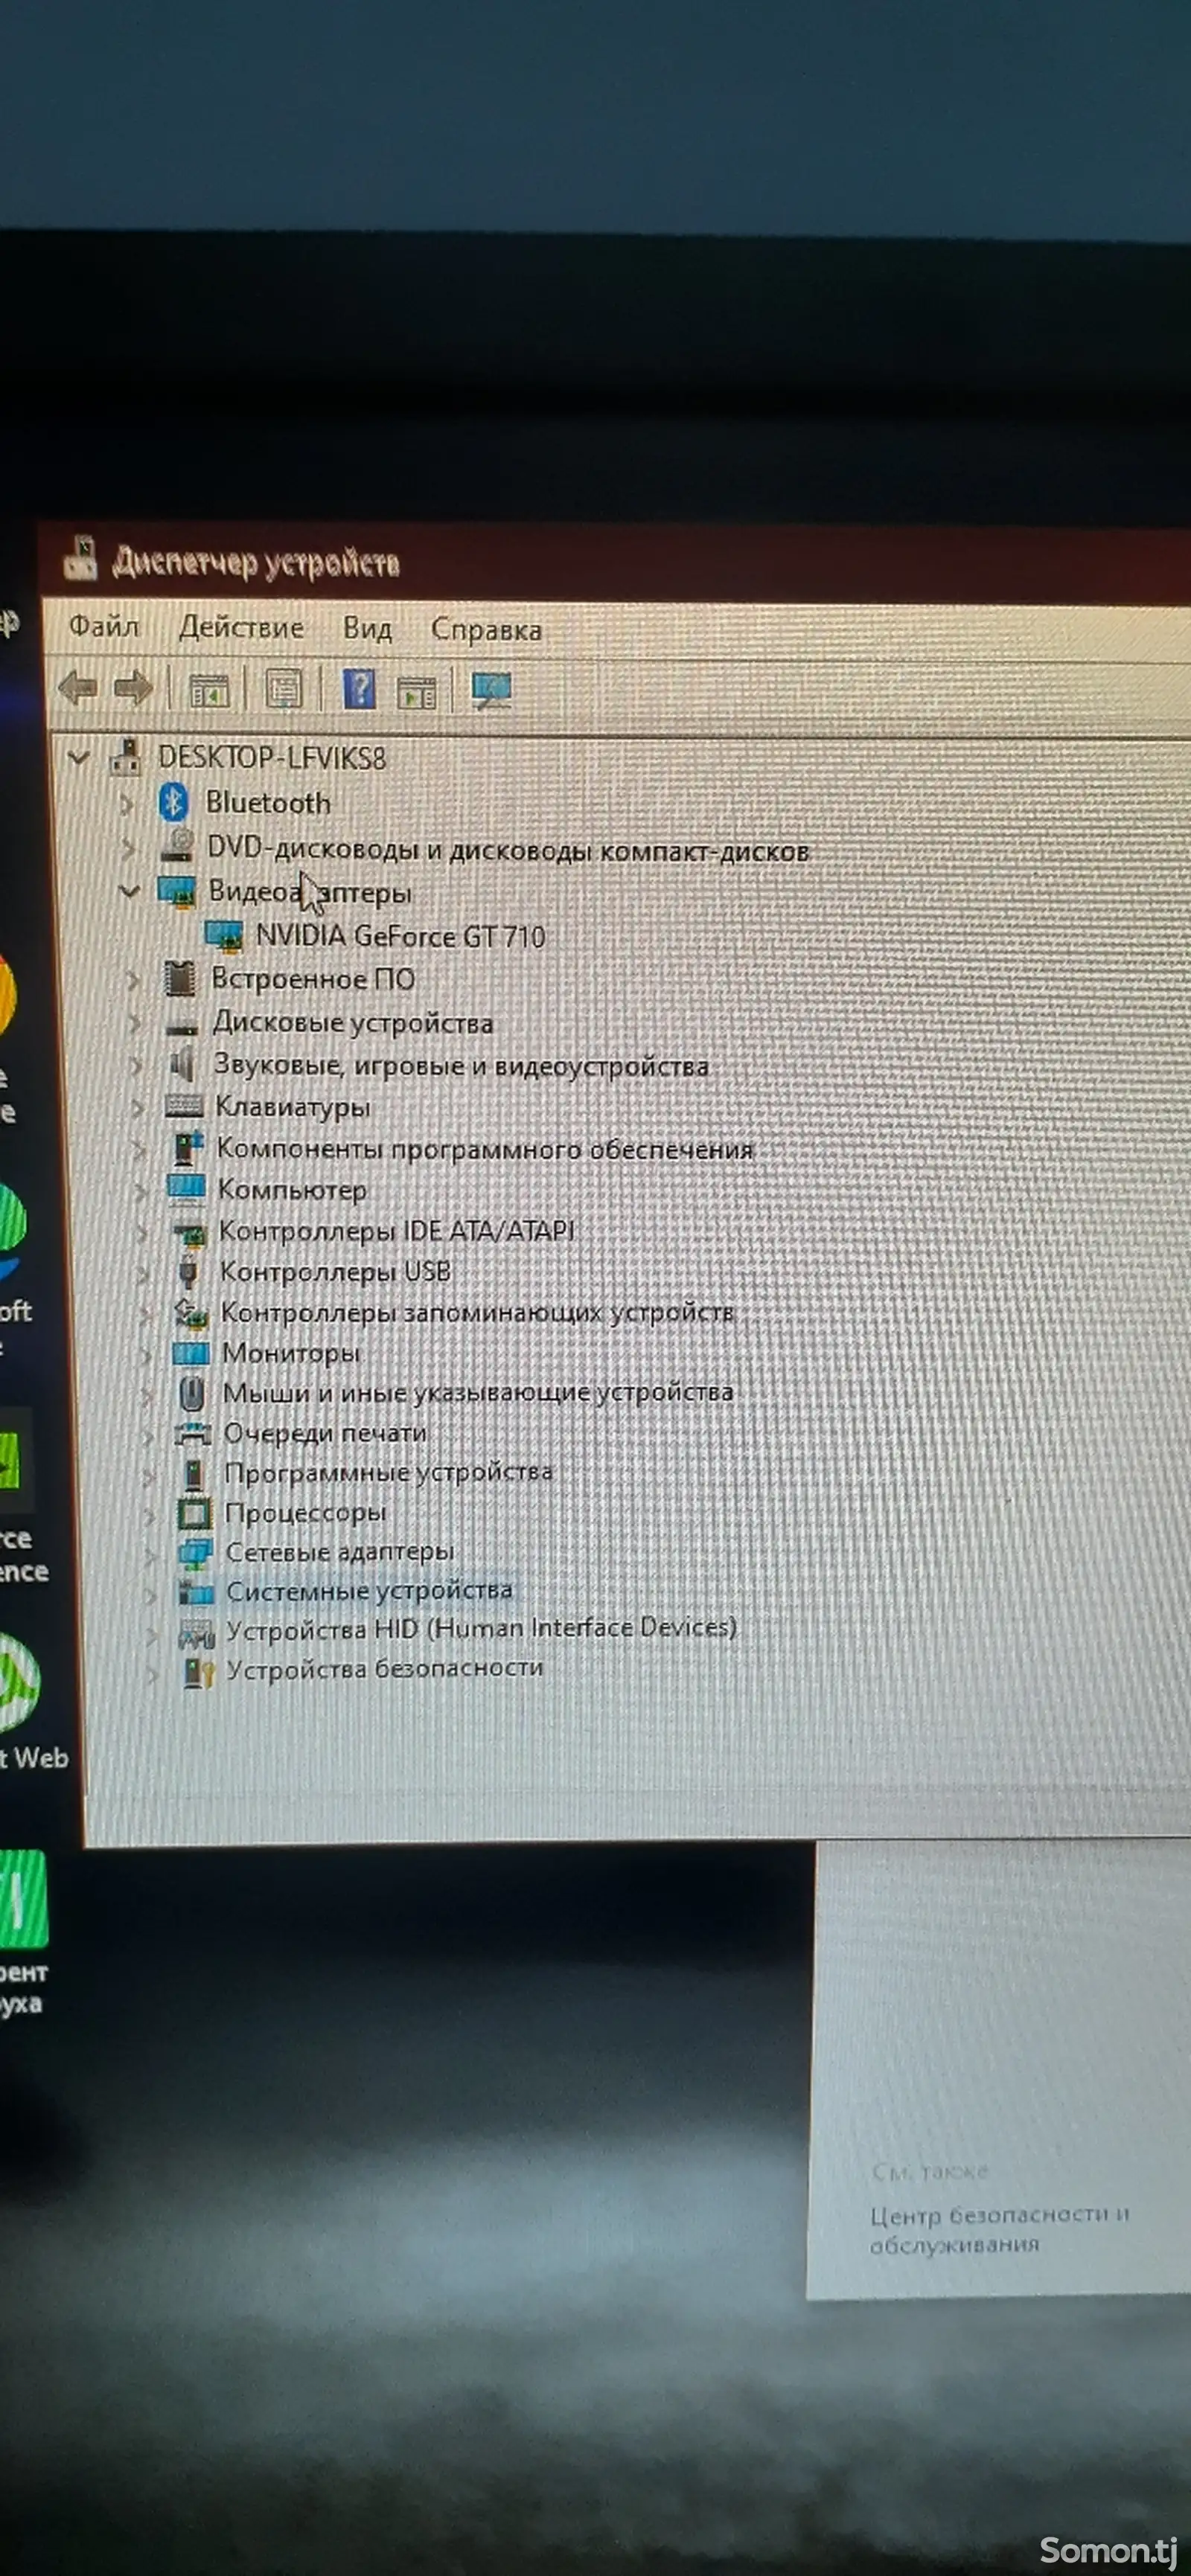
Task: Select Мыши и иные указывающие устройства label
Action: pos(478,1392)
